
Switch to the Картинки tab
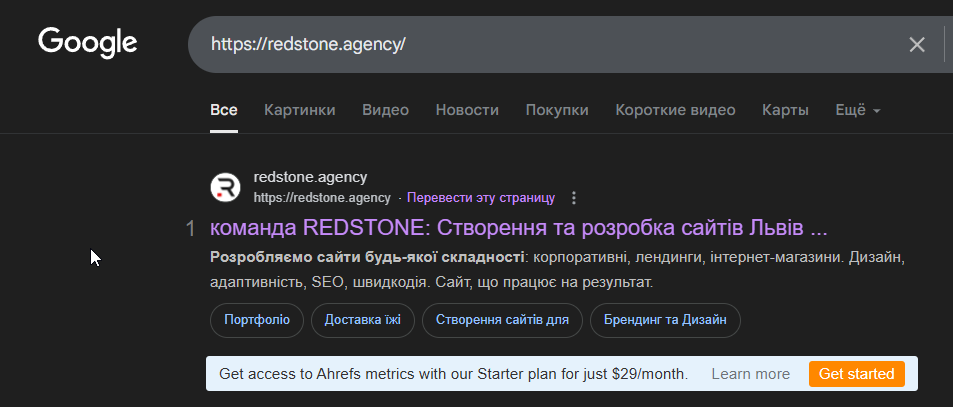tap(300, 110)
